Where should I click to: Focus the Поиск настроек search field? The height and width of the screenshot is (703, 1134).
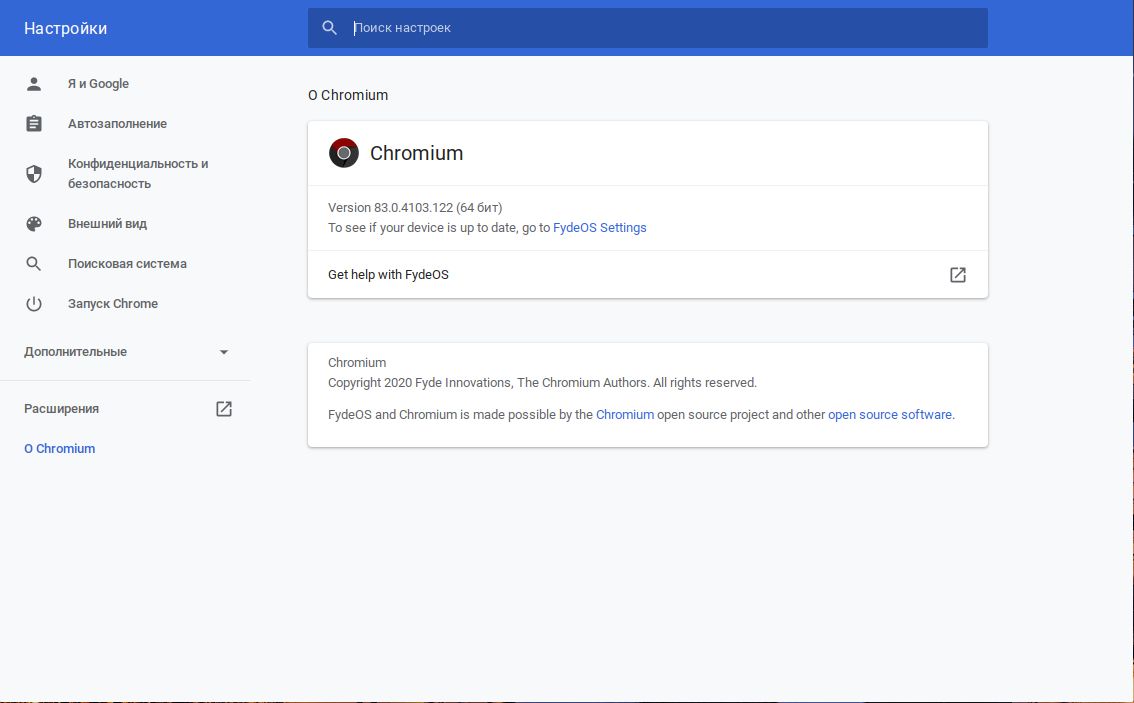tap(647, 28)
